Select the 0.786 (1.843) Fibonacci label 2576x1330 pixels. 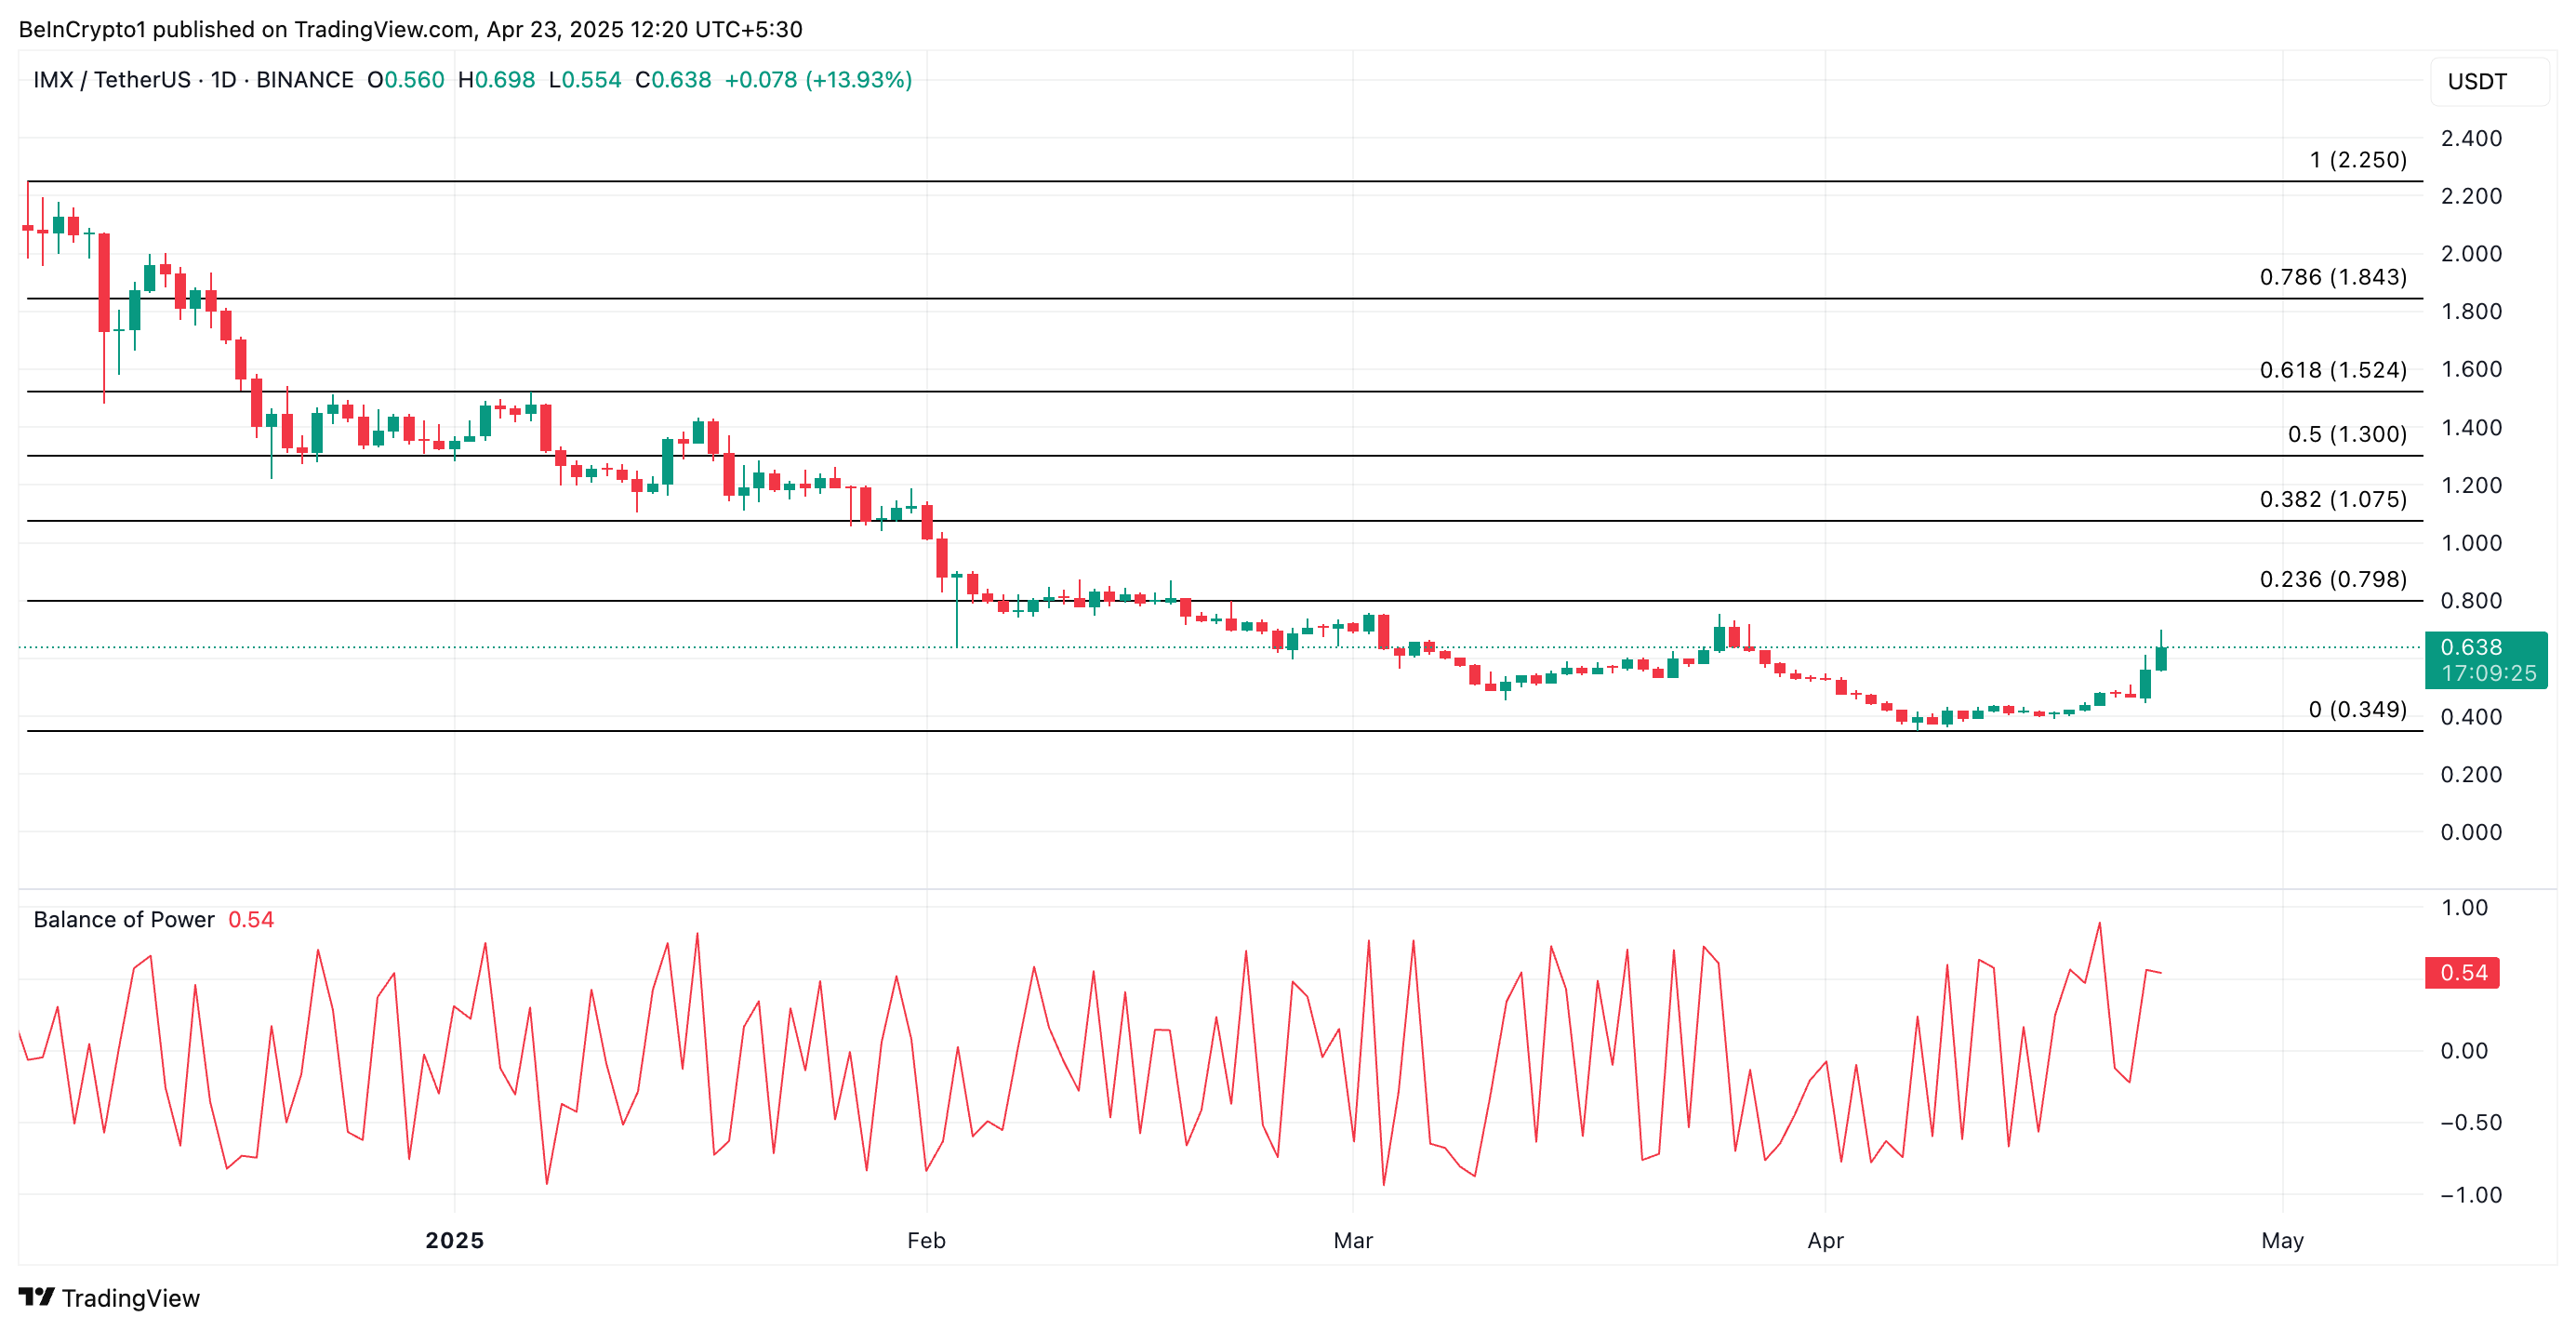tap(2332, 277)
